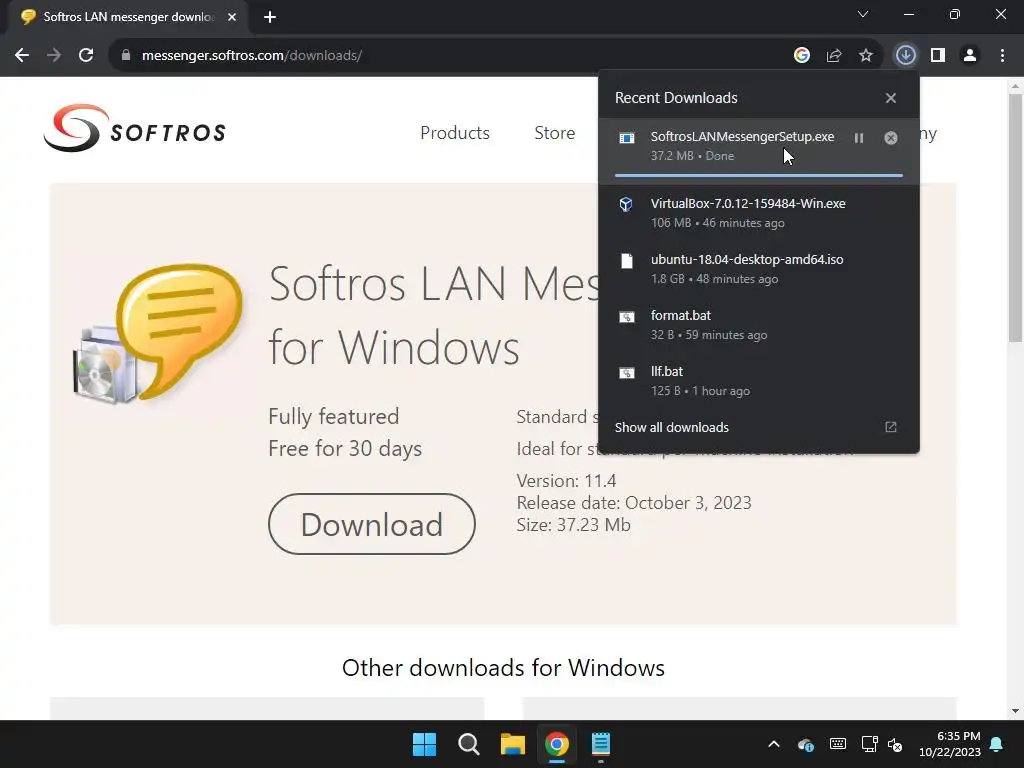
Task: Click the network display tray icon
Action: point(869,744)
